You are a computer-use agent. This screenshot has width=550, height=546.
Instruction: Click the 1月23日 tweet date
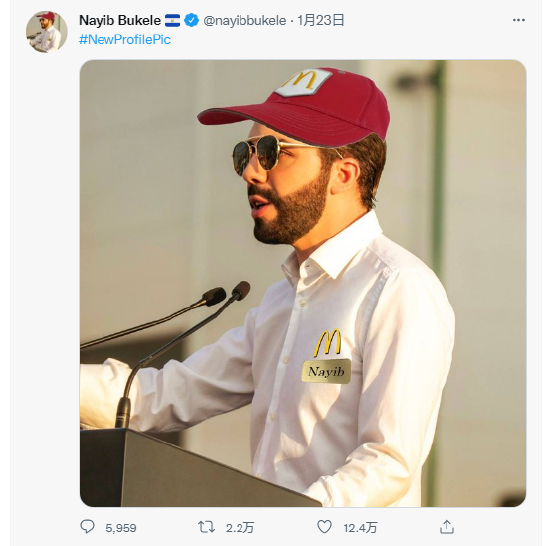coord(321,20)
